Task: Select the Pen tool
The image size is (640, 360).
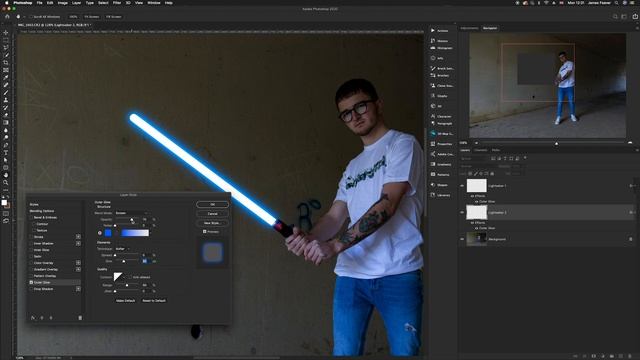Action: [x=6, y=145]
